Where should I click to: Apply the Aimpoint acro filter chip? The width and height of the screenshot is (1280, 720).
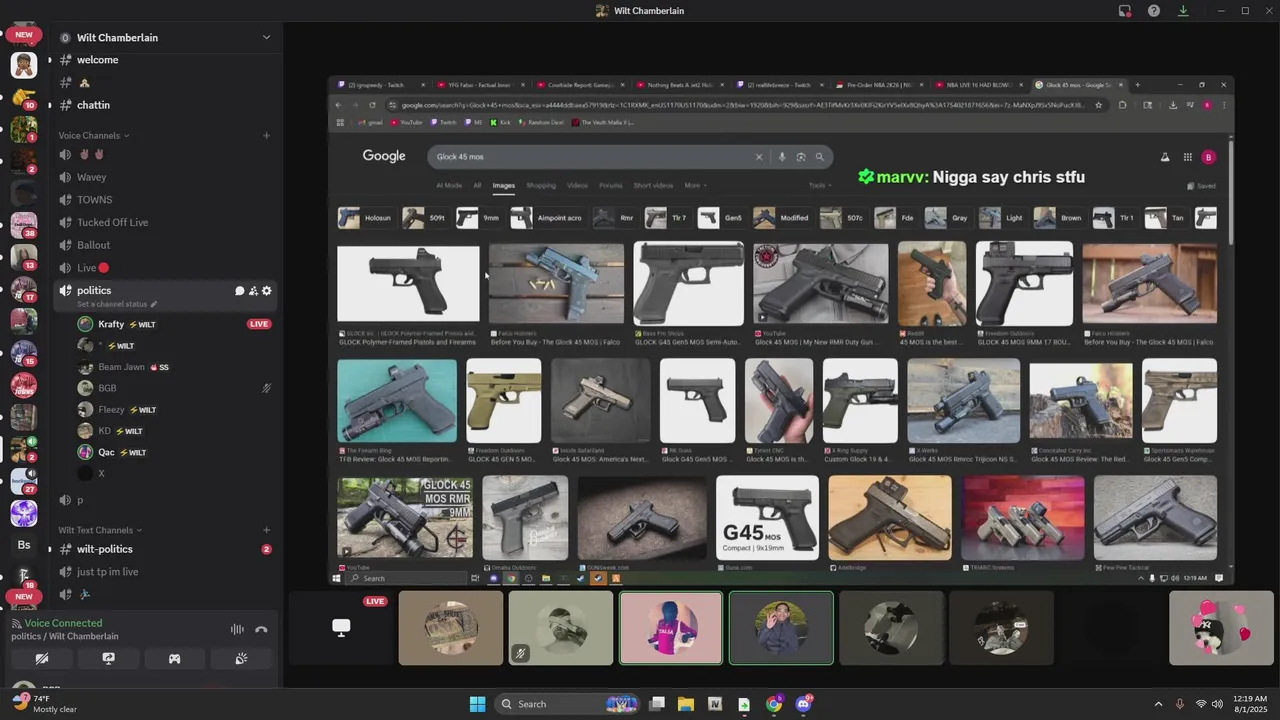click(x=547, y=218)
